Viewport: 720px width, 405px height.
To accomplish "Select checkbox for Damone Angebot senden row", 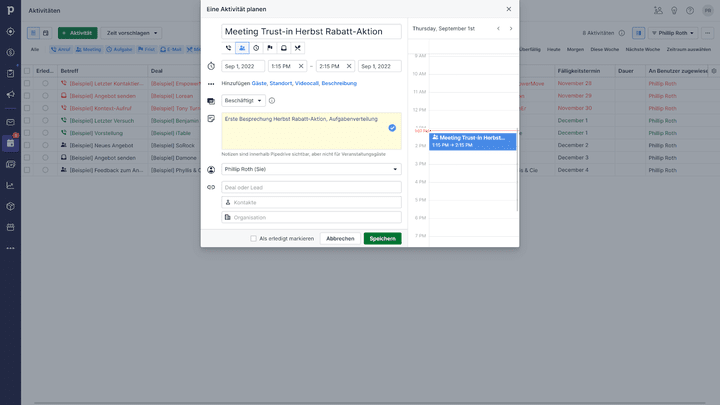I will click(x=27, y=158).
